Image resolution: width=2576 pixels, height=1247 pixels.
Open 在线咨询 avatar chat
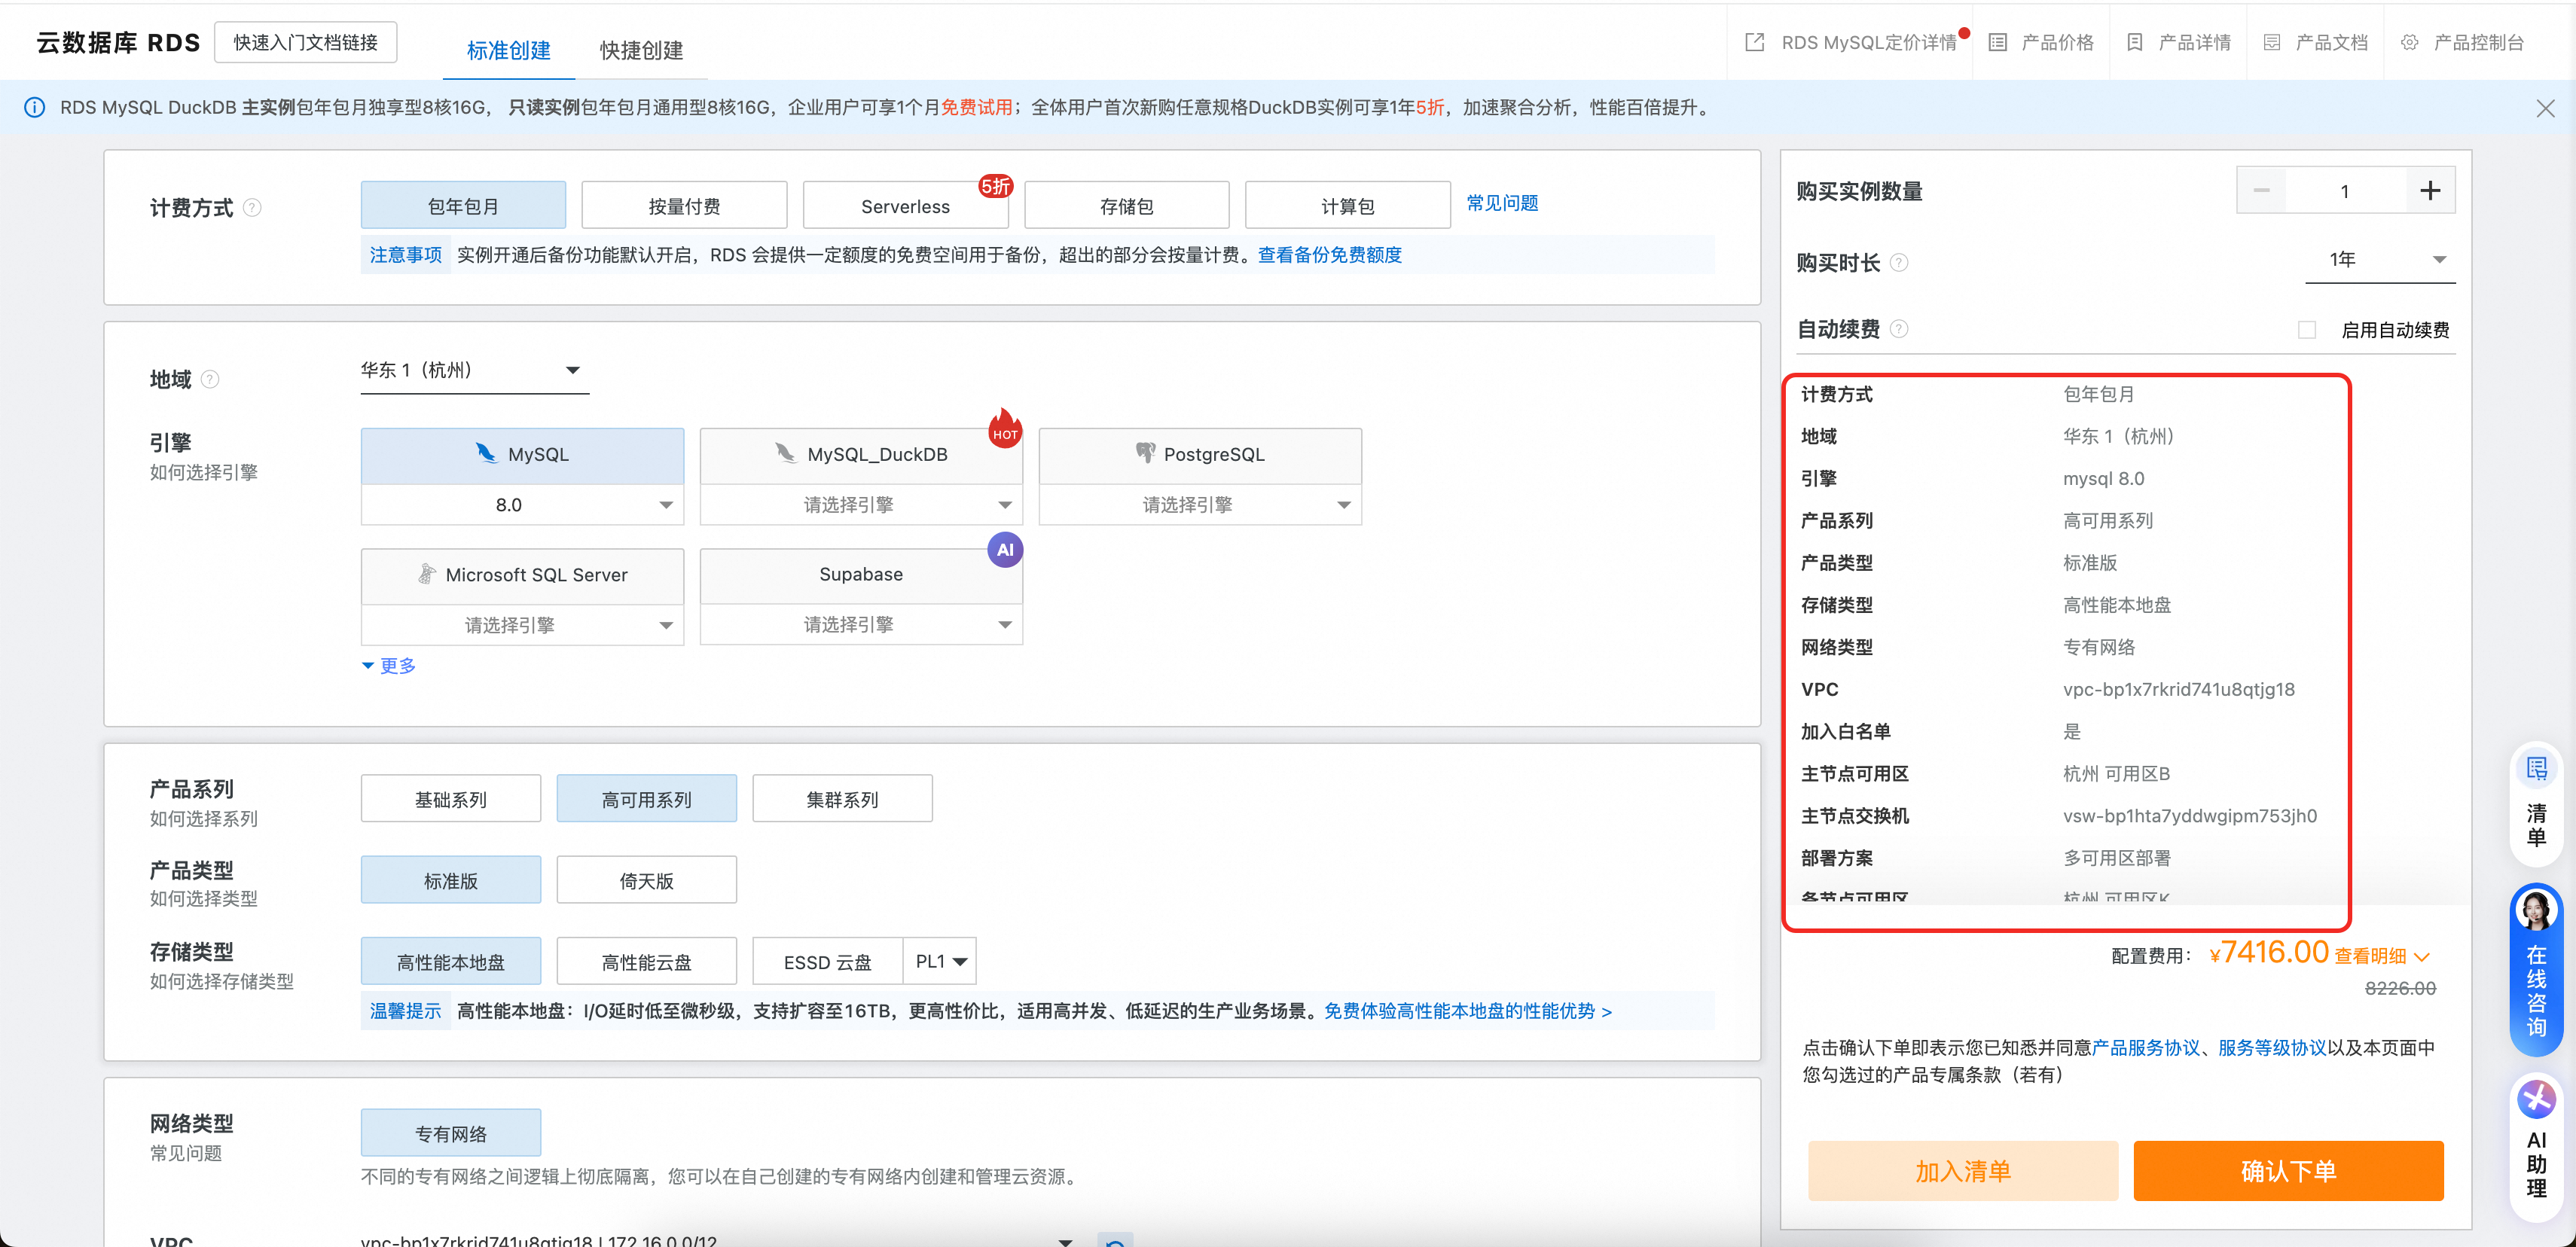tap(2536, 911)
